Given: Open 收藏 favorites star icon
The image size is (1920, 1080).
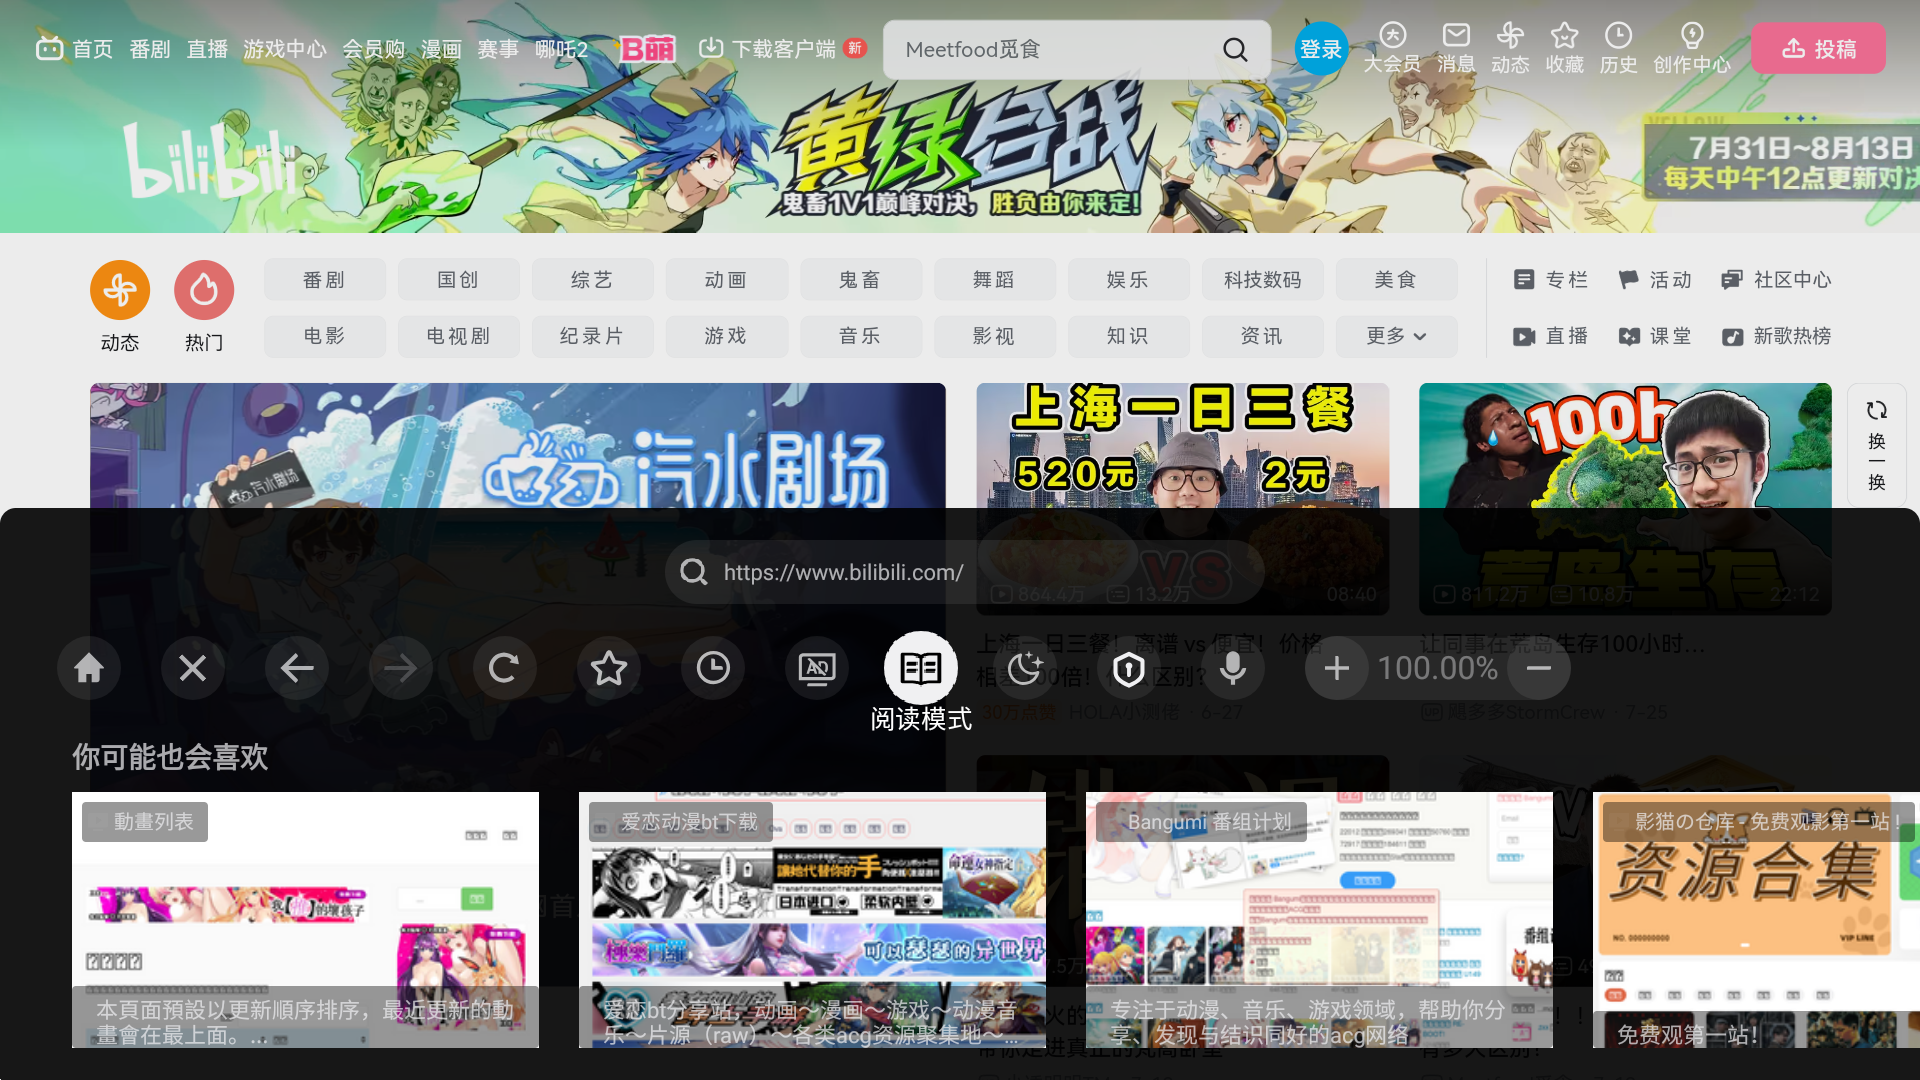Looking at the screenshot, I should coord(1564,48).
